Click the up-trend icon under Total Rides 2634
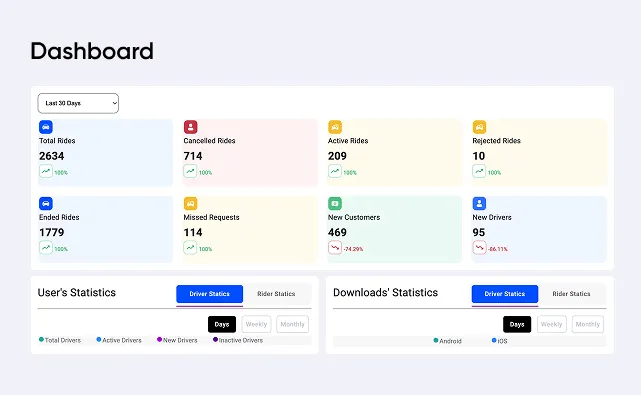This screenshot has width=641, height=395. 46,171
